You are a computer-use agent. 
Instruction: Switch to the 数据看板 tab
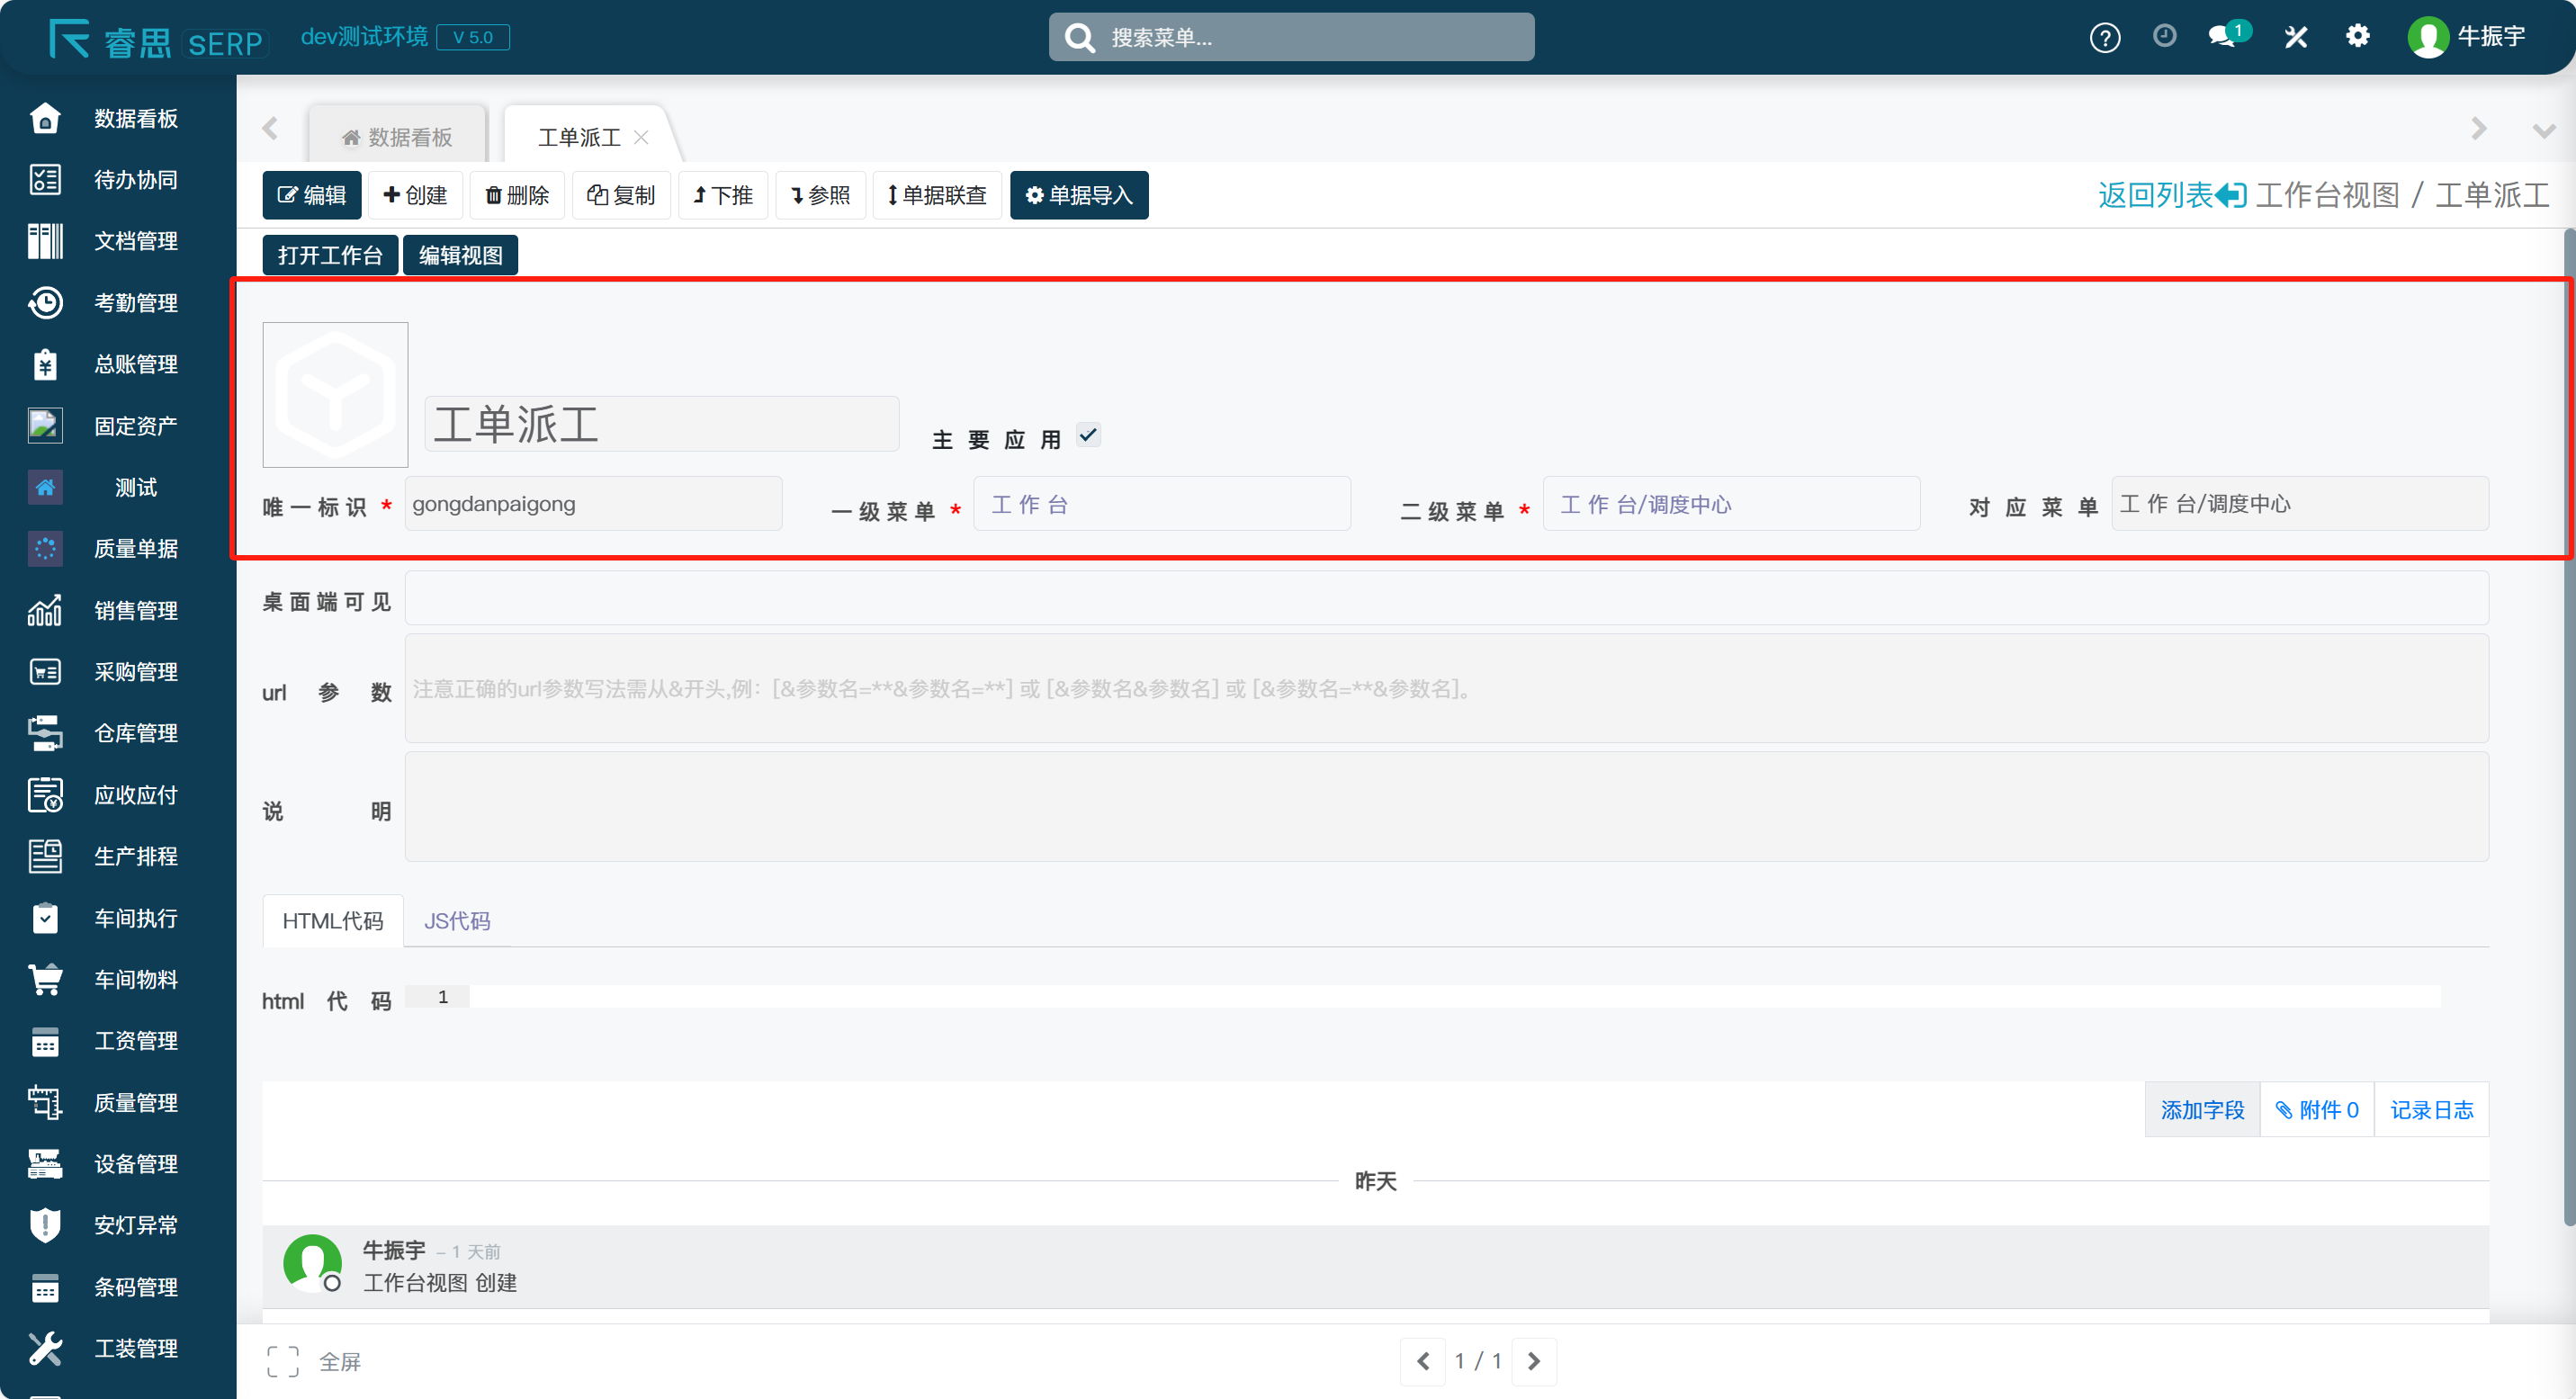coord(398,137)
